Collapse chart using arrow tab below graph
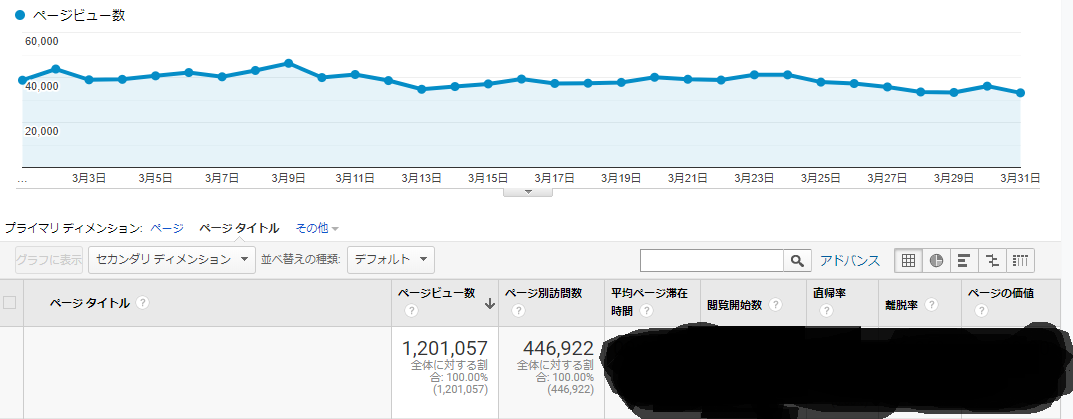1073x419 pixels. [528, 192]
